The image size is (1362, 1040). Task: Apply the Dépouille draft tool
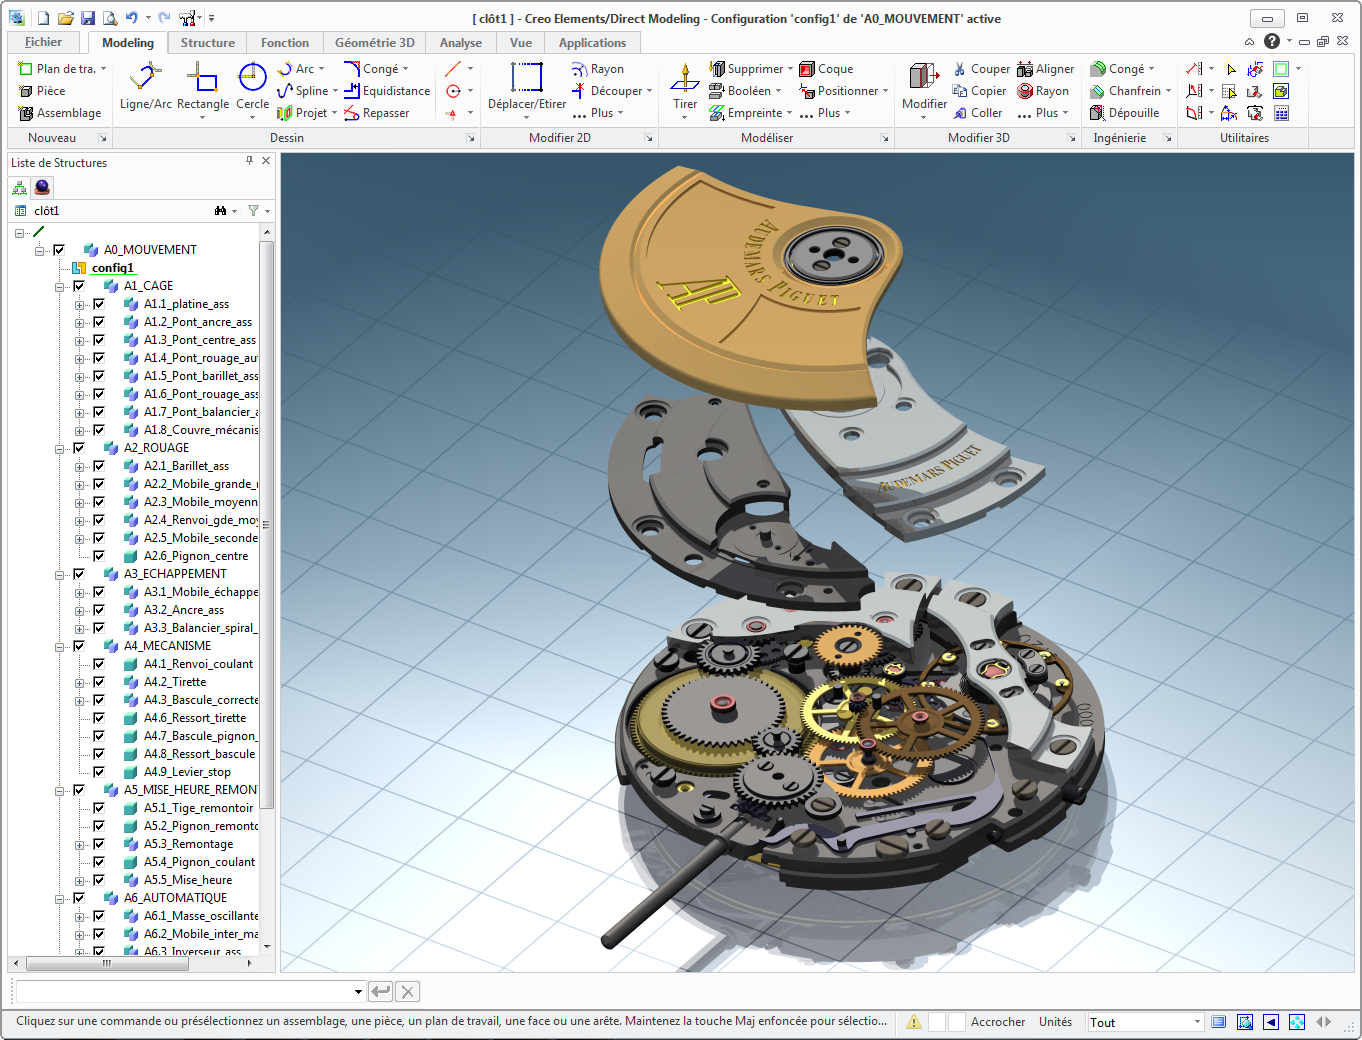point(1125,113)
